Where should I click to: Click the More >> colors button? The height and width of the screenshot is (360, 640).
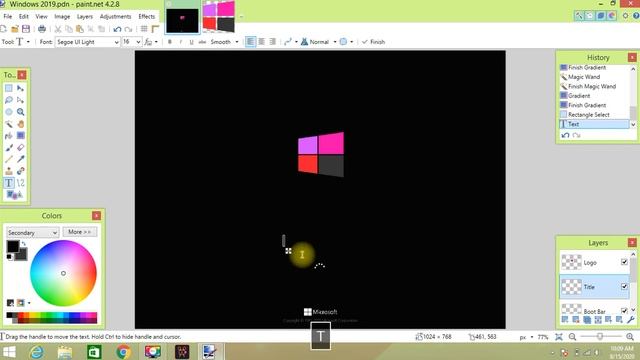tap(80, 232)
